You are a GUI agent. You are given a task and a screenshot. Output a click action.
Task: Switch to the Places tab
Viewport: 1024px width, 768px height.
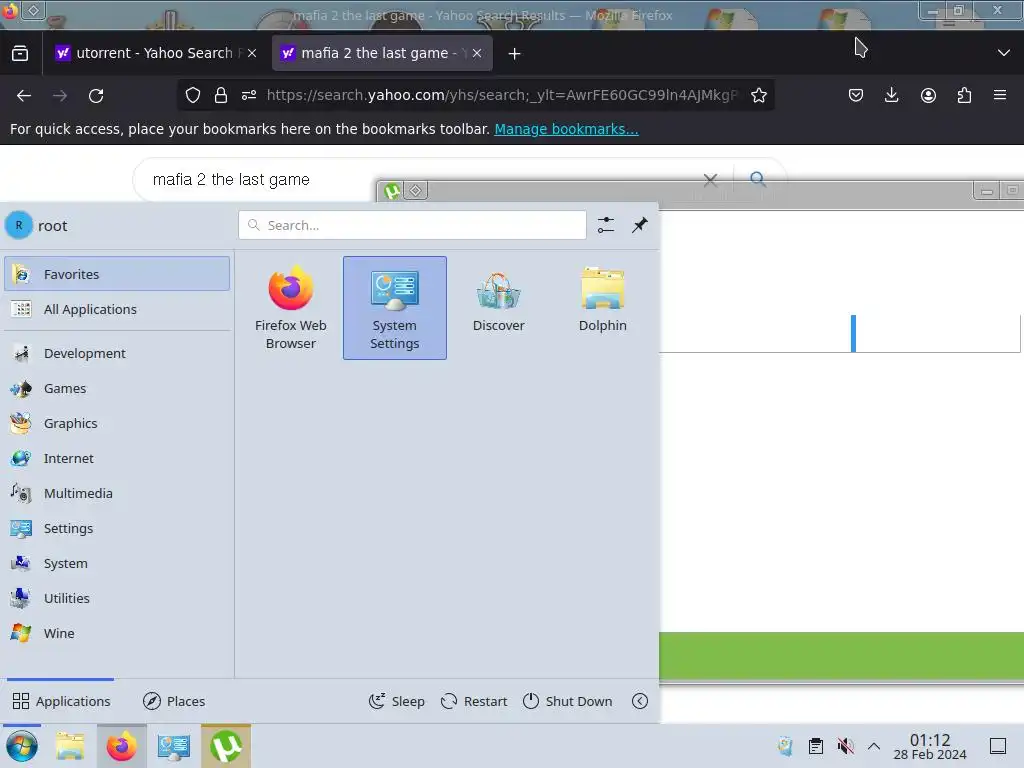174,701
